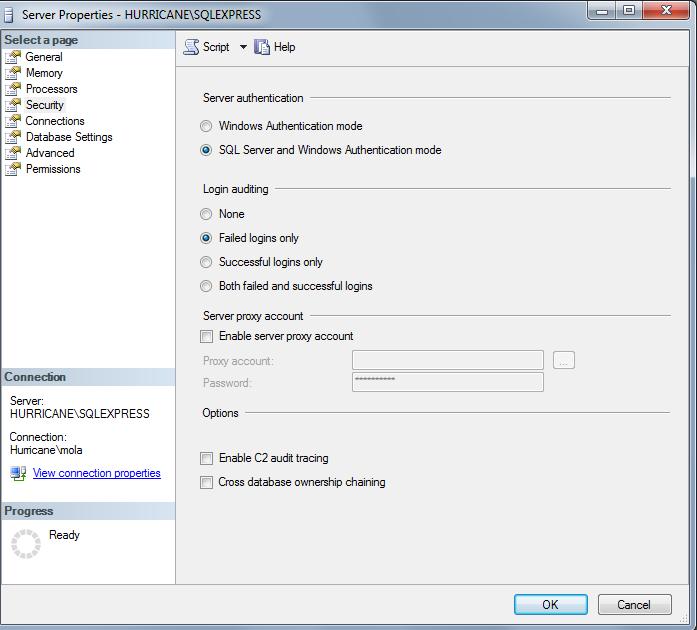Click the Script button label
Screen dimensions: 697x630
[216, 47]
